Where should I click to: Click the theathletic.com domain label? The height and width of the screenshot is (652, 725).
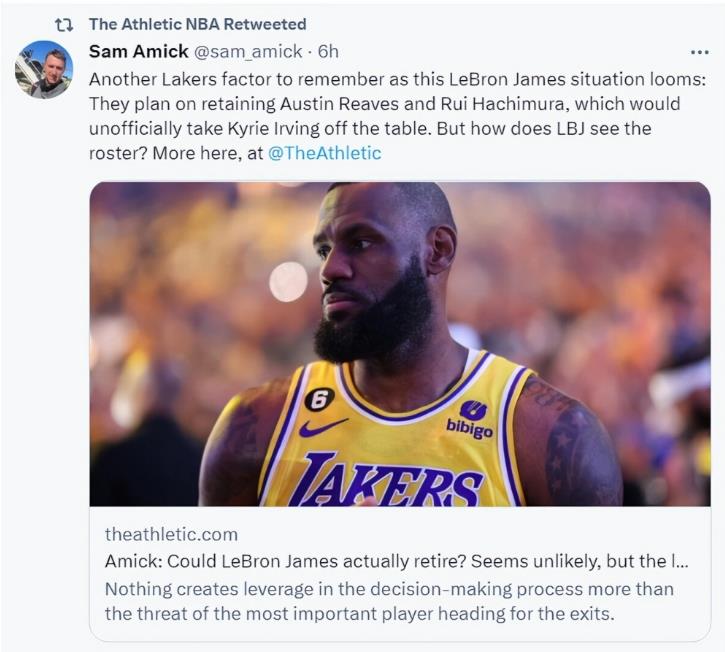pyautogui.click(x=171, y=534)
